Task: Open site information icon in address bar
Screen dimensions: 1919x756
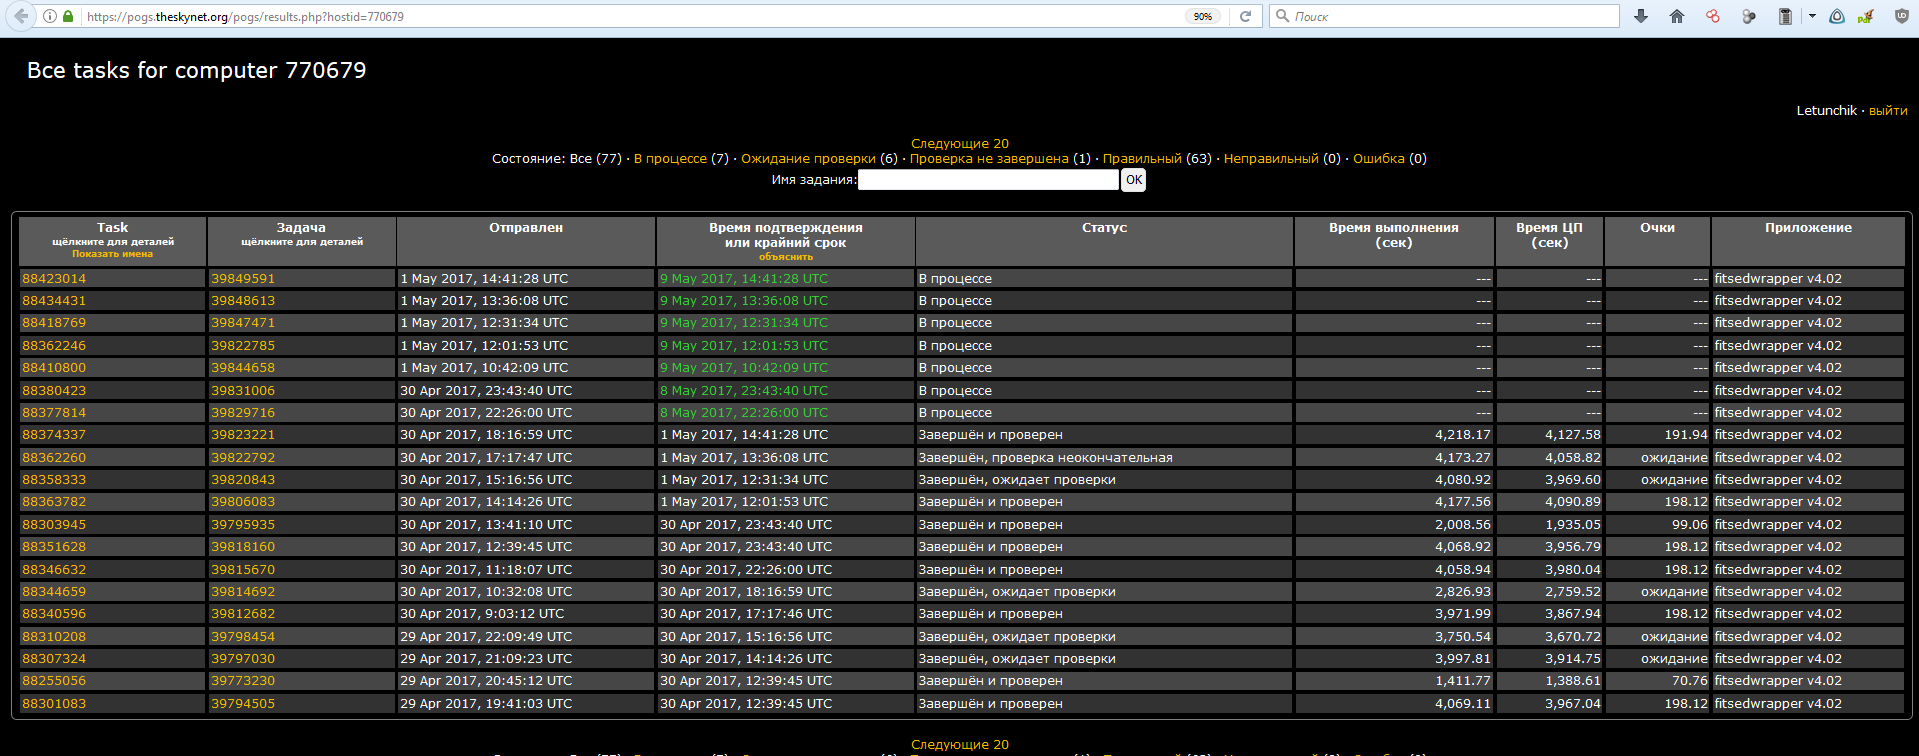Action: pyautogui.click(x=50, y=16)
